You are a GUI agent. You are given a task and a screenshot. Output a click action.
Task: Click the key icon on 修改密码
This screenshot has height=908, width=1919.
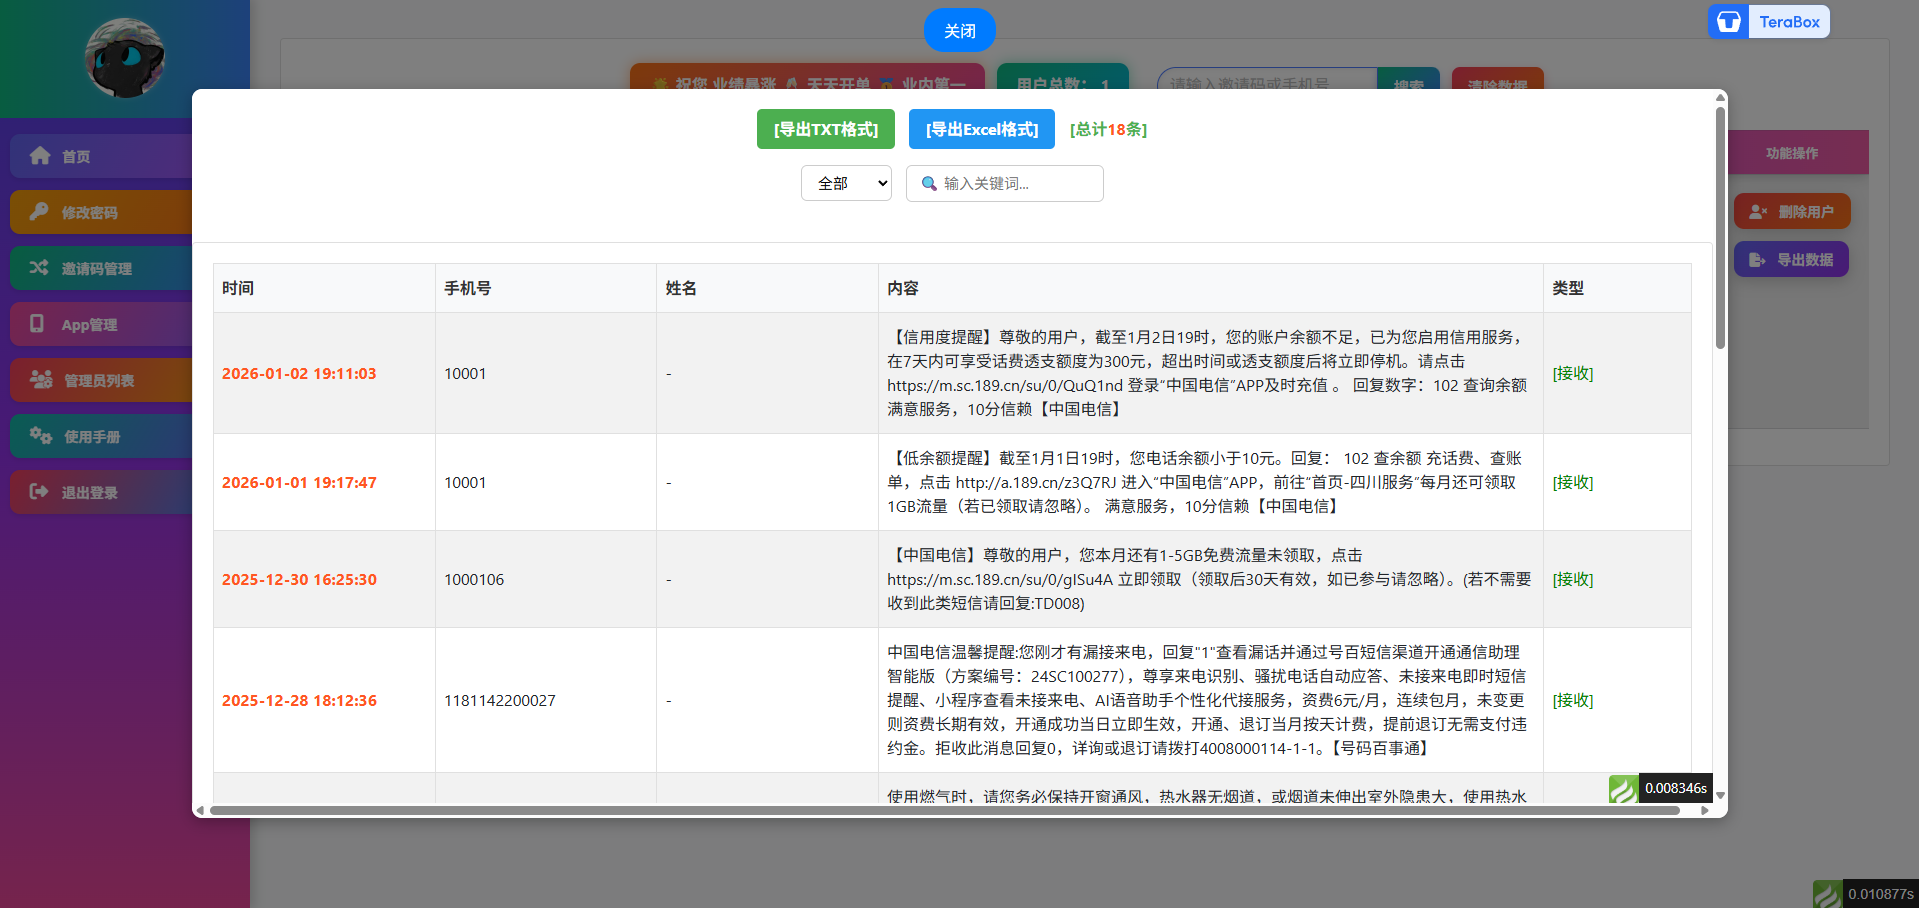[x=40, y=212]
